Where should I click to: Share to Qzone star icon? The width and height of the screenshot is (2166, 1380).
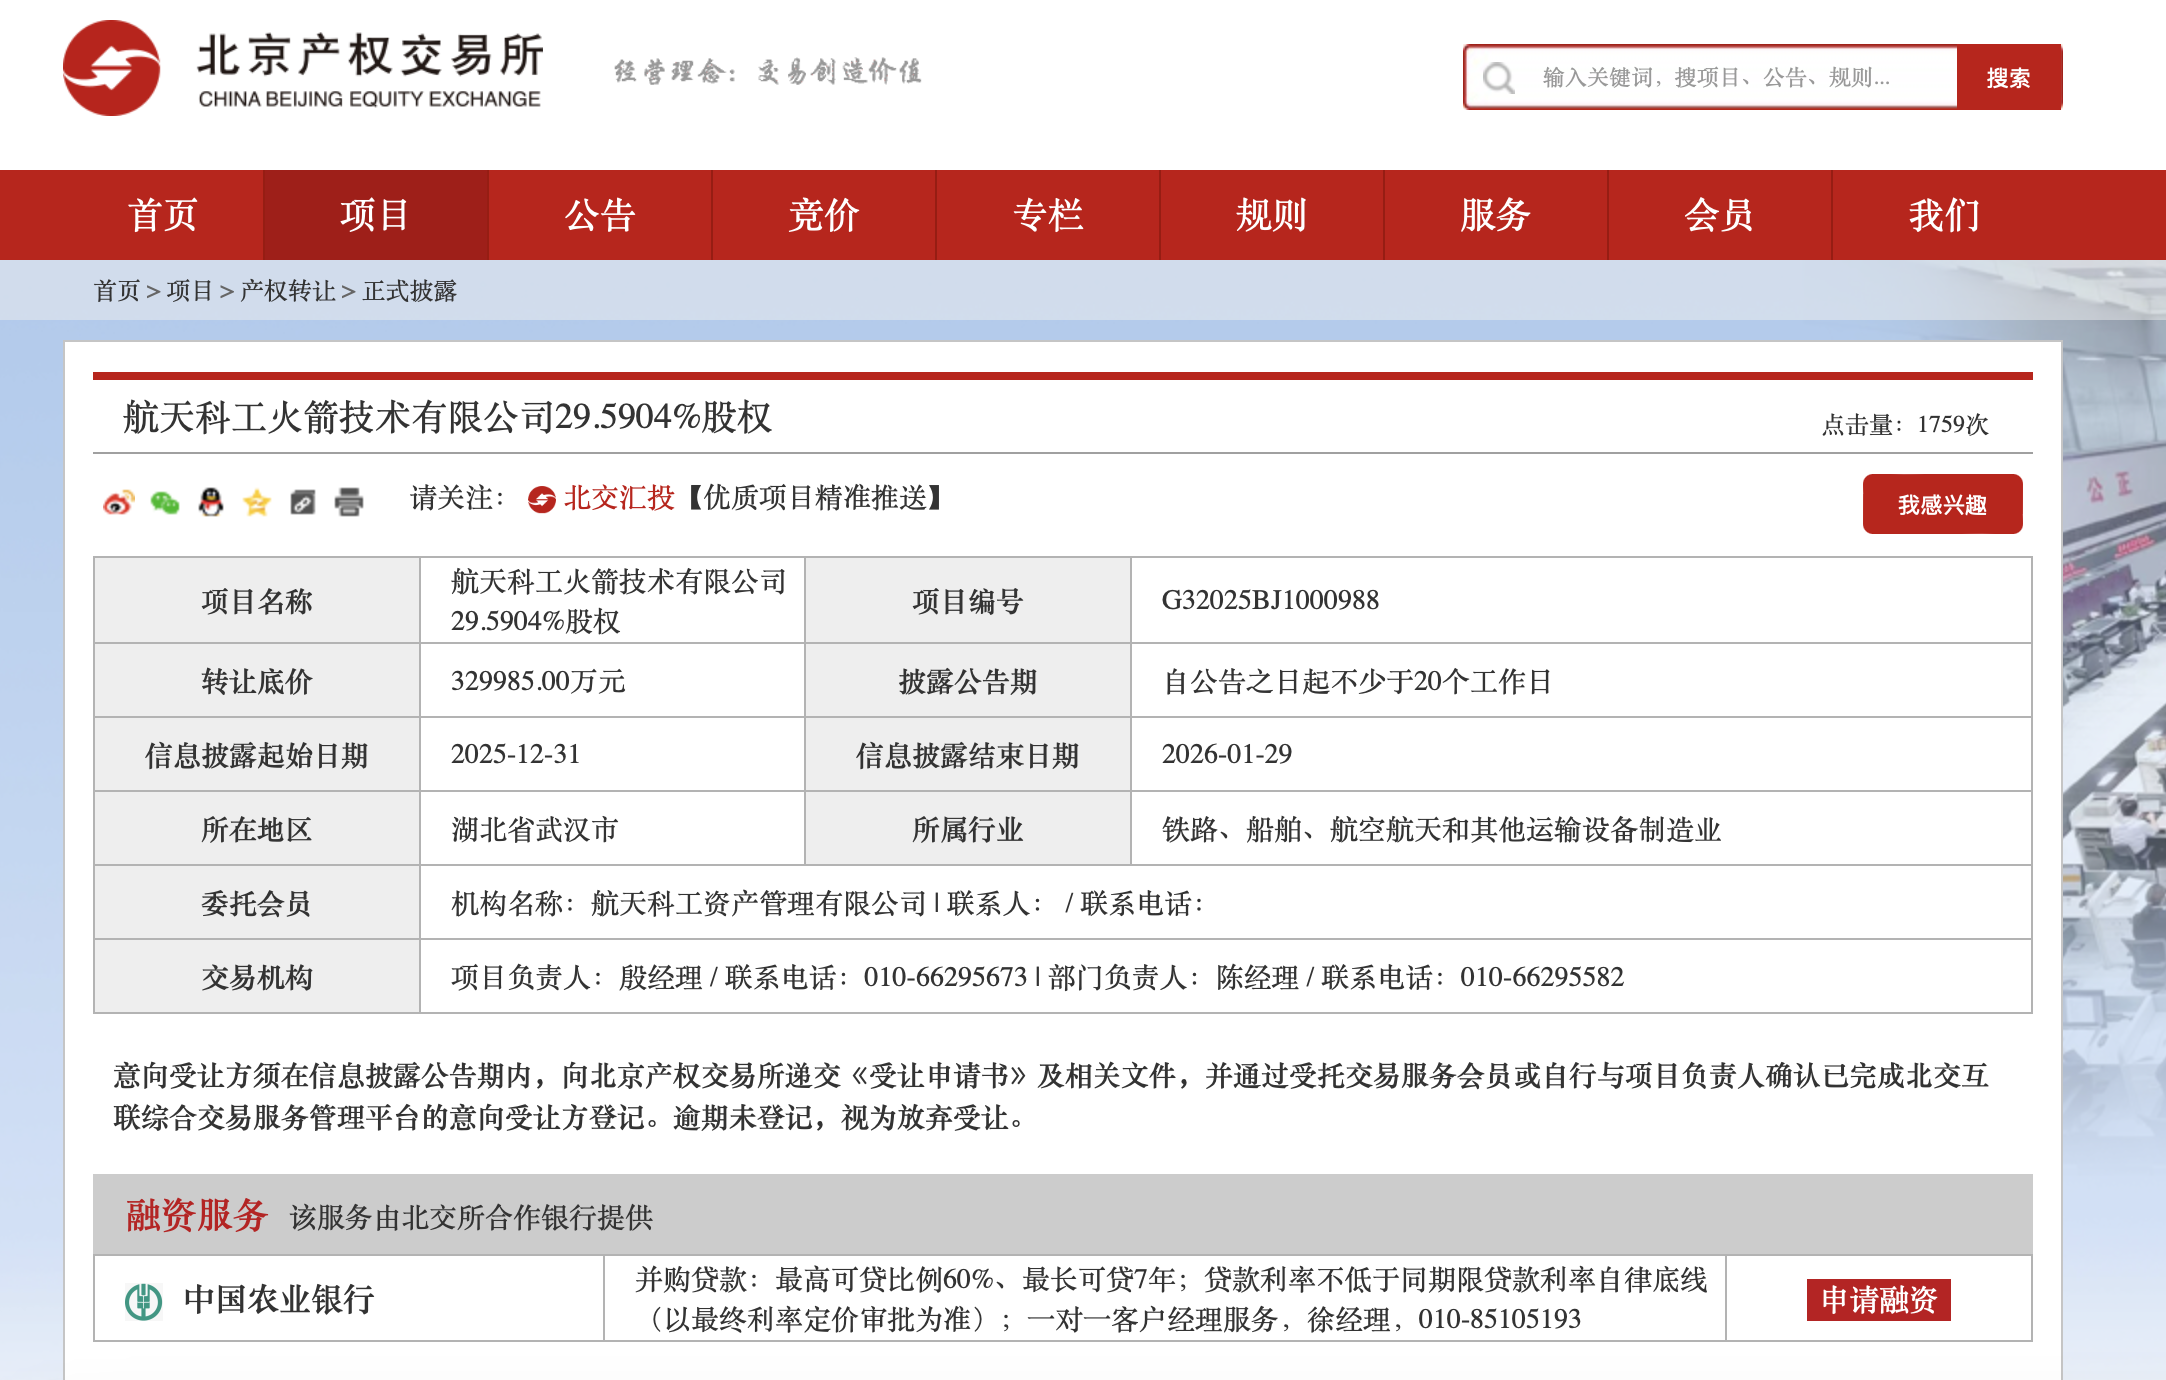point(257,502)
